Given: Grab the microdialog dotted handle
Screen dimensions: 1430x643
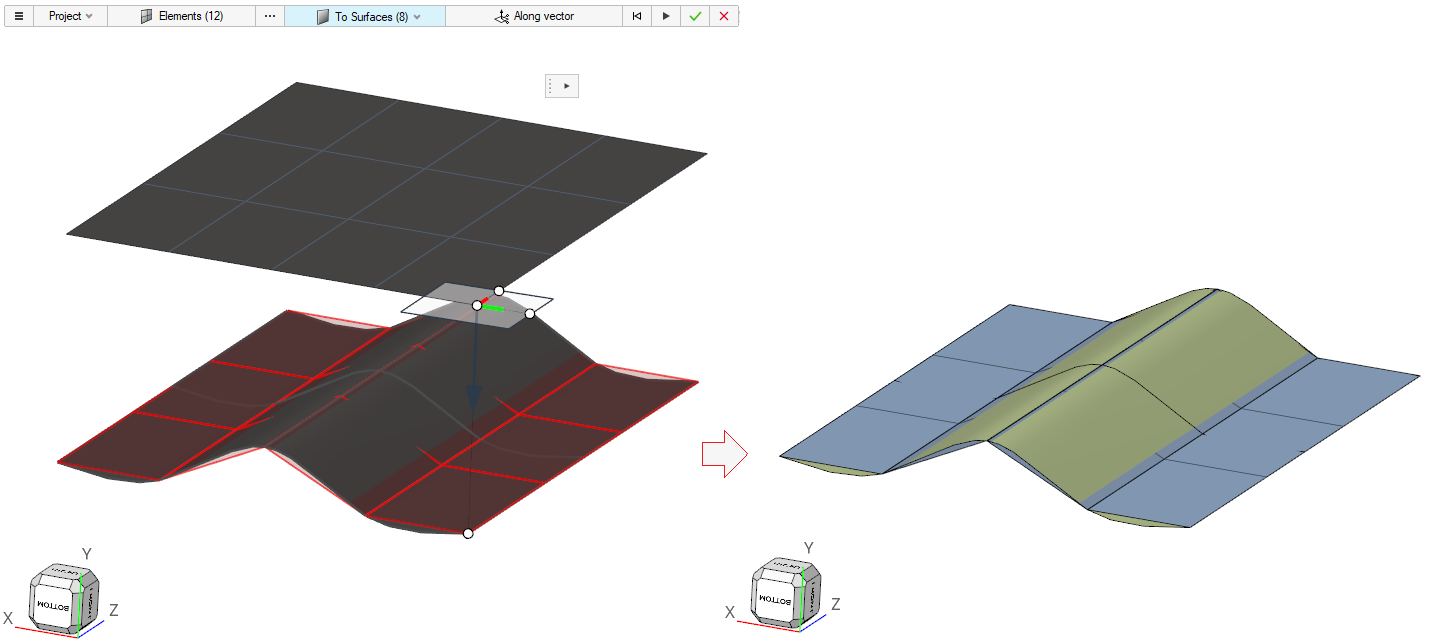Looking at the screenshot, I should click(550, 86).
